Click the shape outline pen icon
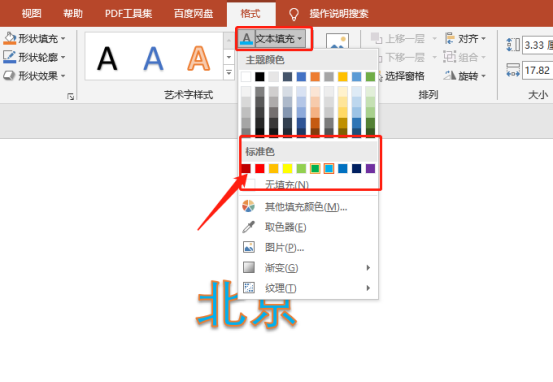The image size is (553, 382). (x=10, y=57)
